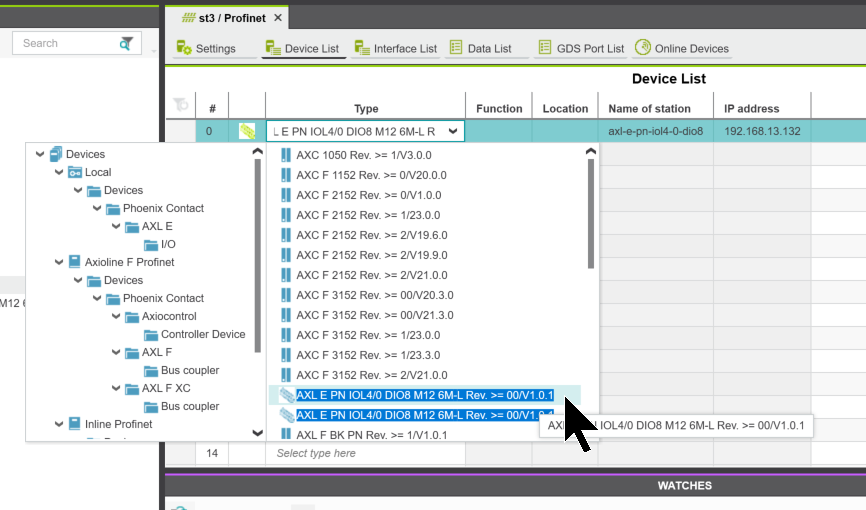866x510 pixels.
Task: Click the filter icon in search box
Action: coord(126,43)
